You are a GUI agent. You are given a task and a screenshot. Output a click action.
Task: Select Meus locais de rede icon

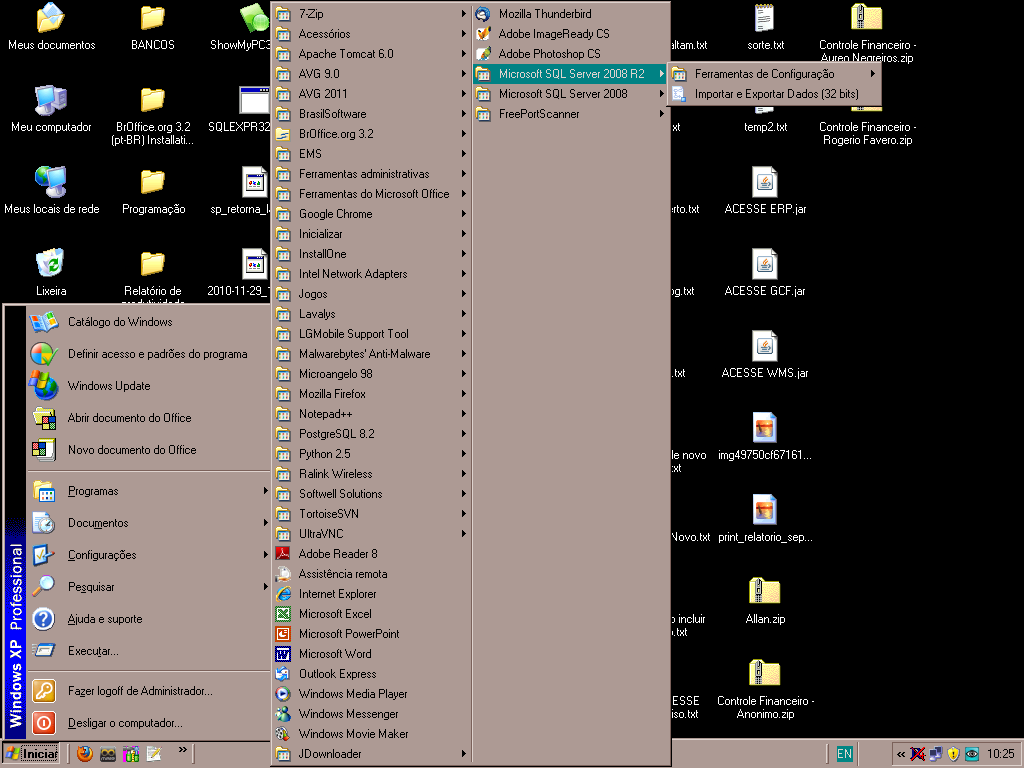(x=51, y=191)
